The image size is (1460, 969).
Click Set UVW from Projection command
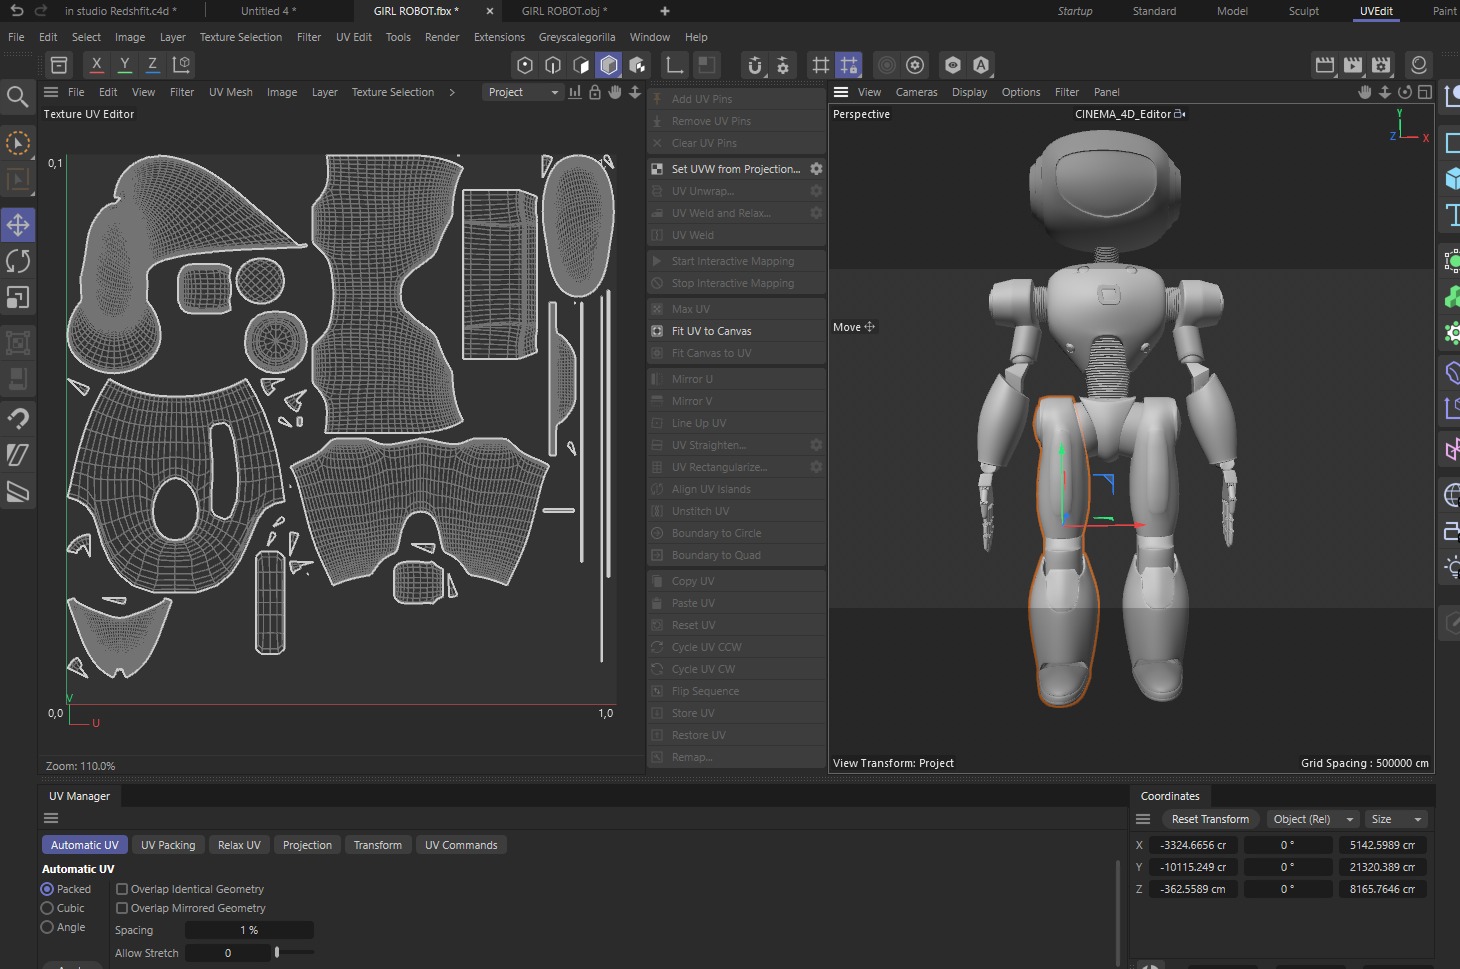tap(736, 169)
